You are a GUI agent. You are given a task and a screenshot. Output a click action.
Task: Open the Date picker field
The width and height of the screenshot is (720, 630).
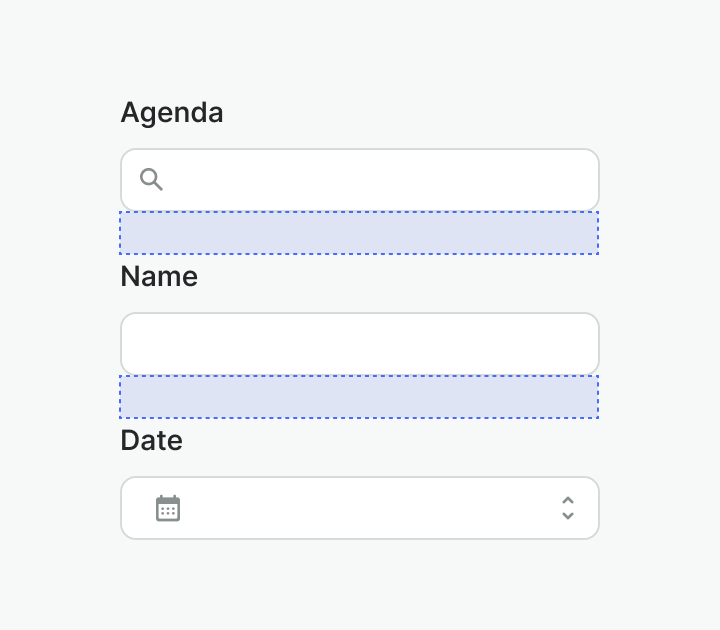click(x=360, y=508)
